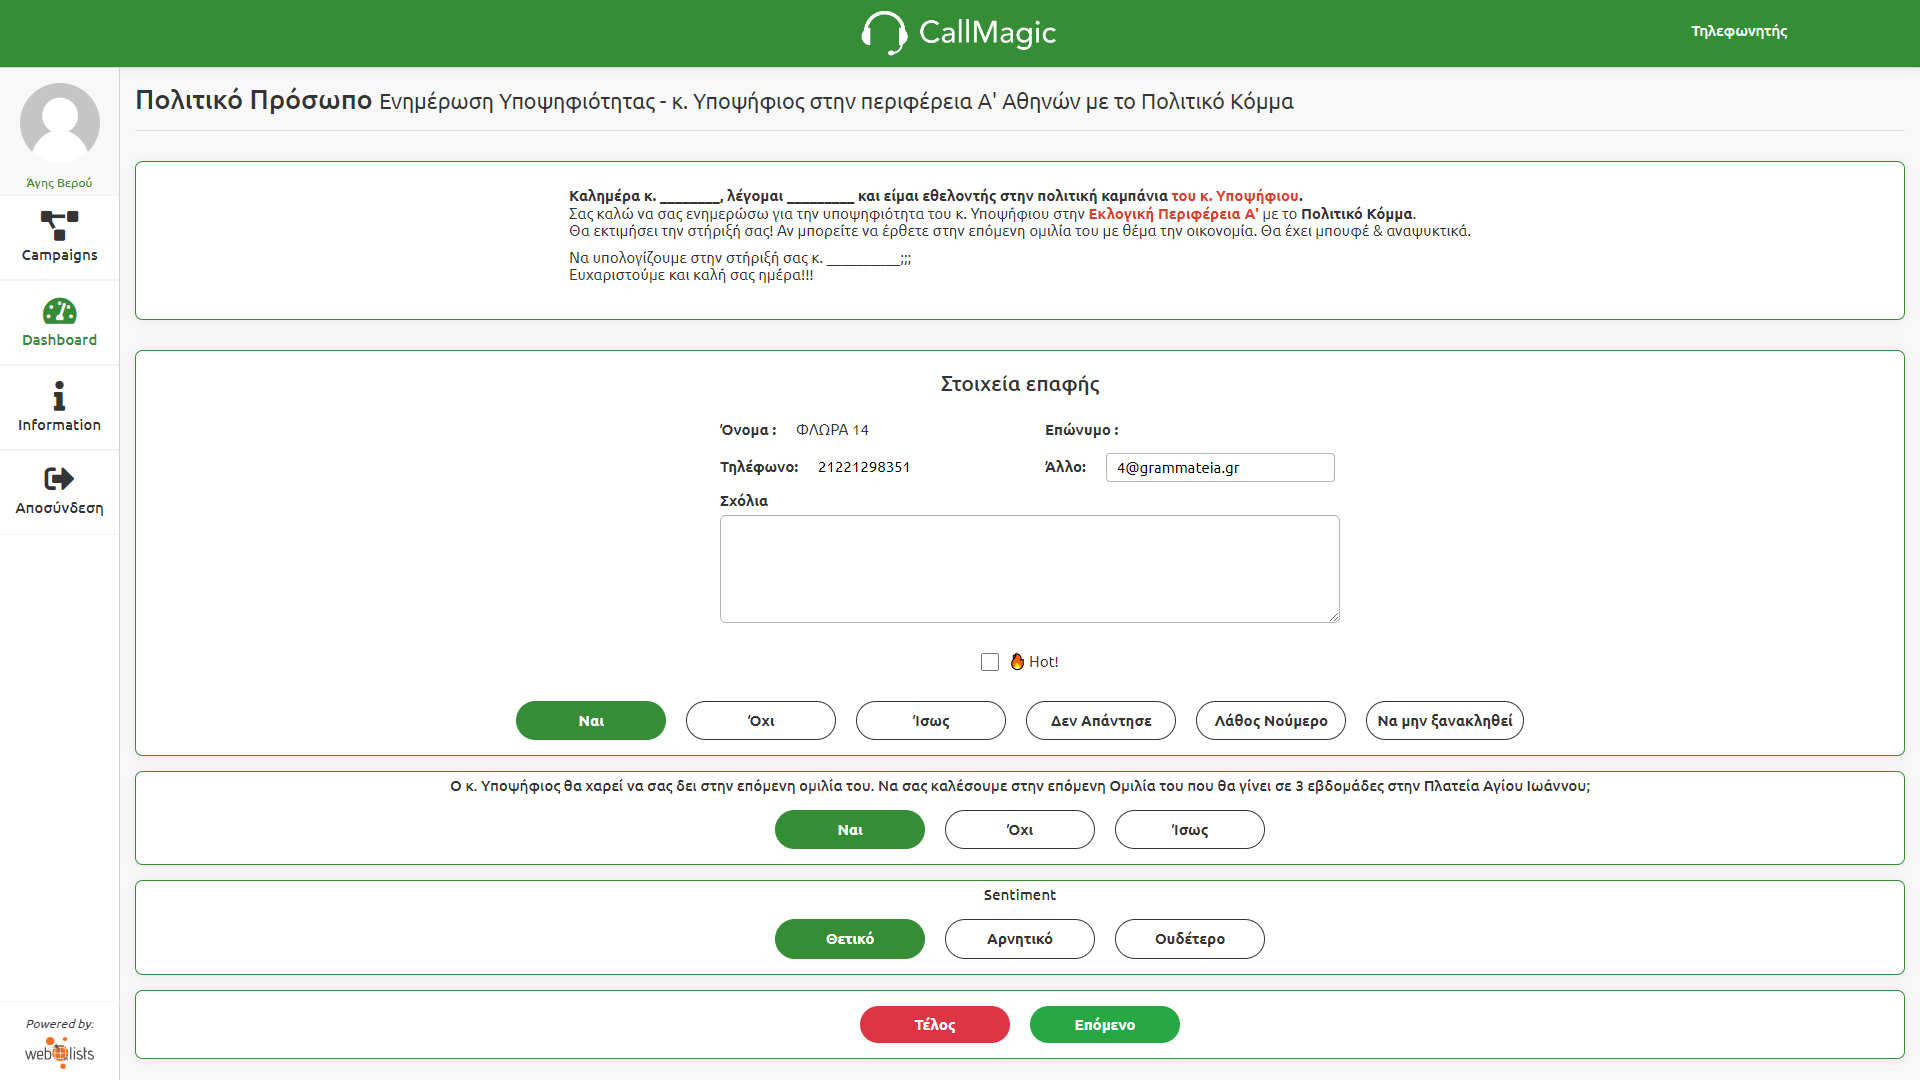This screenshot has height=1080, width=1920.
Task: Open Campaigns from the sidebar icon
Action: click(x=59, y=225)
